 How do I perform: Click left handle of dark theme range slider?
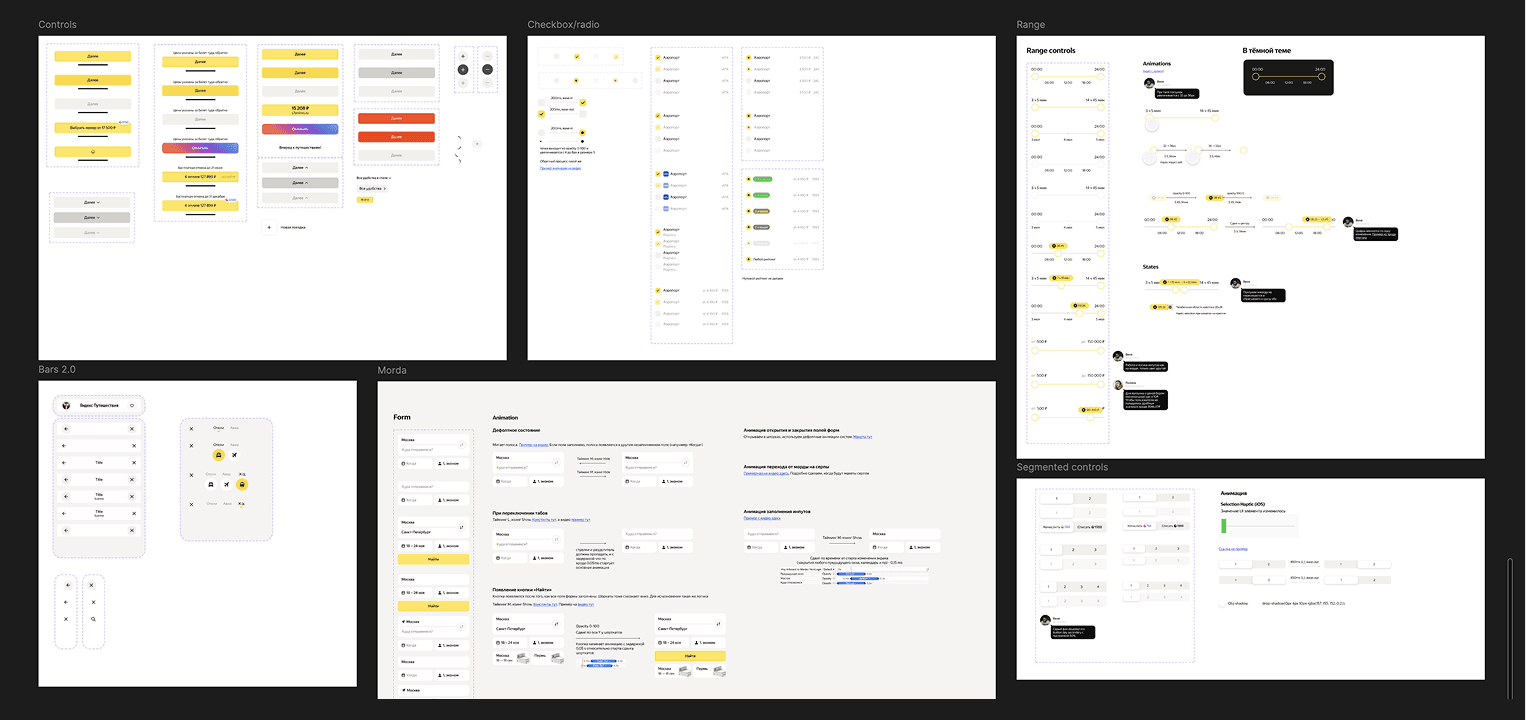coord(1254,76)
